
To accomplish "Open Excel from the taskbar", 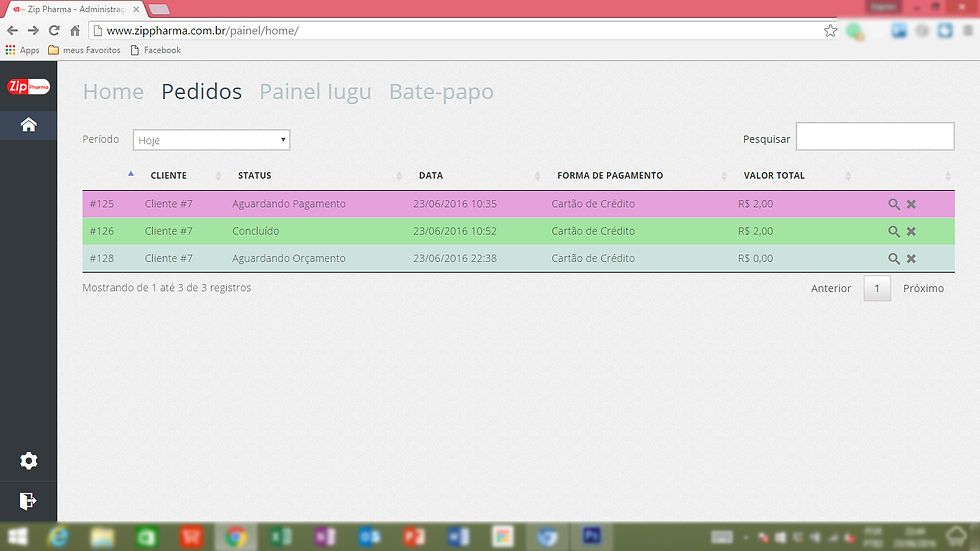I will (x=281, y=537).
